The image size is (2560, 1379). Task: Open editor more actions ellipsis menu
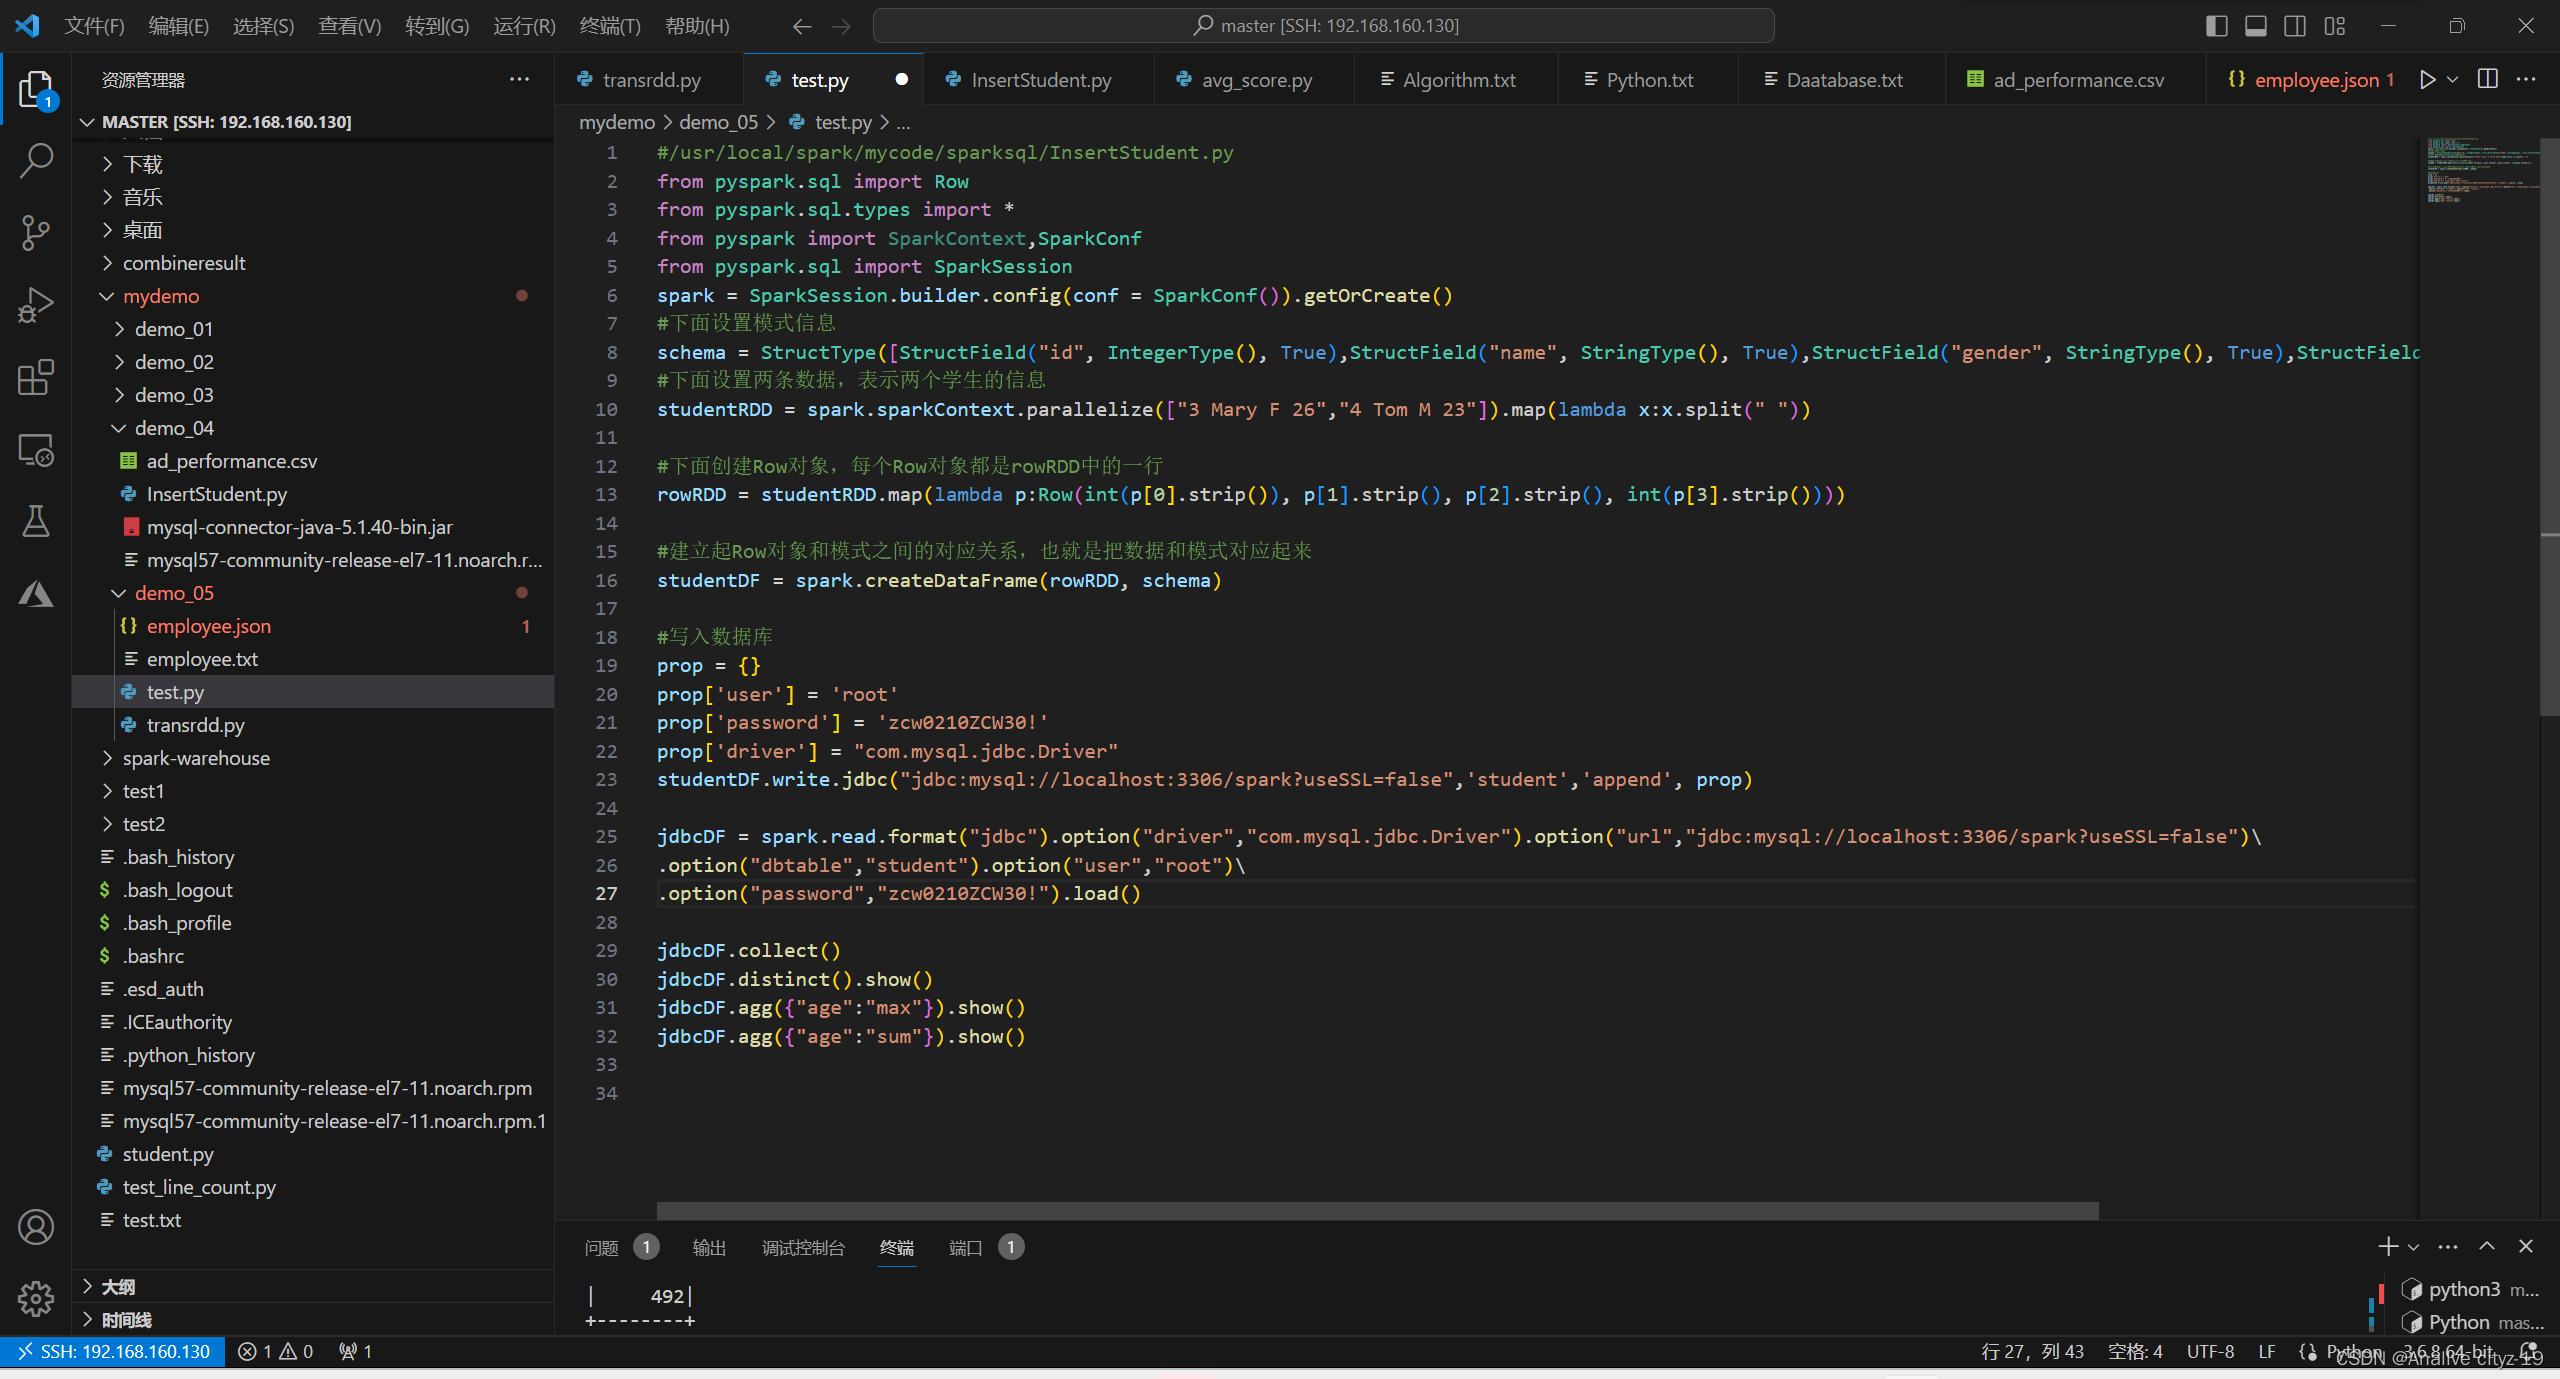pyautogui.click(x=2526, y=80)
